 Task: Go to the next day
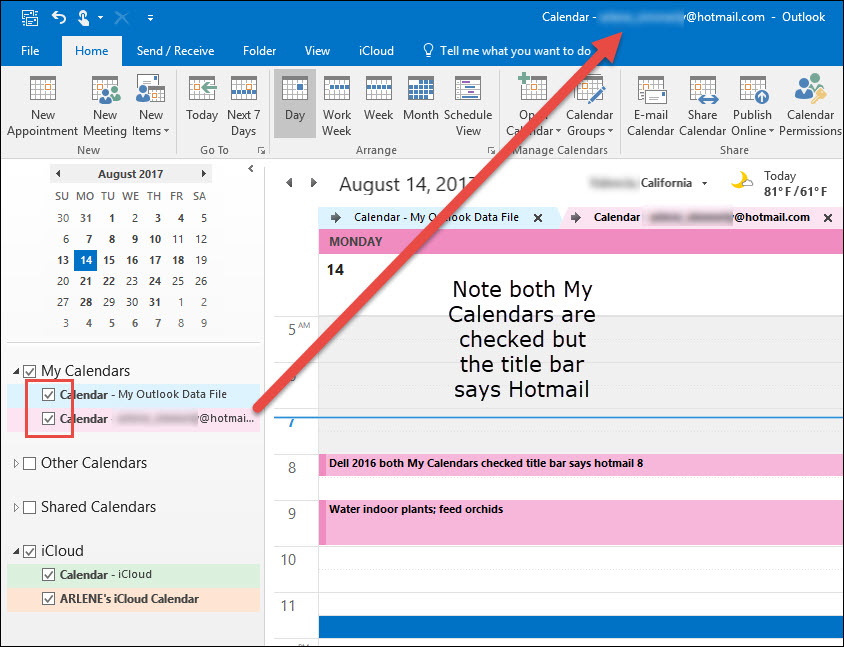click(313, 183)
